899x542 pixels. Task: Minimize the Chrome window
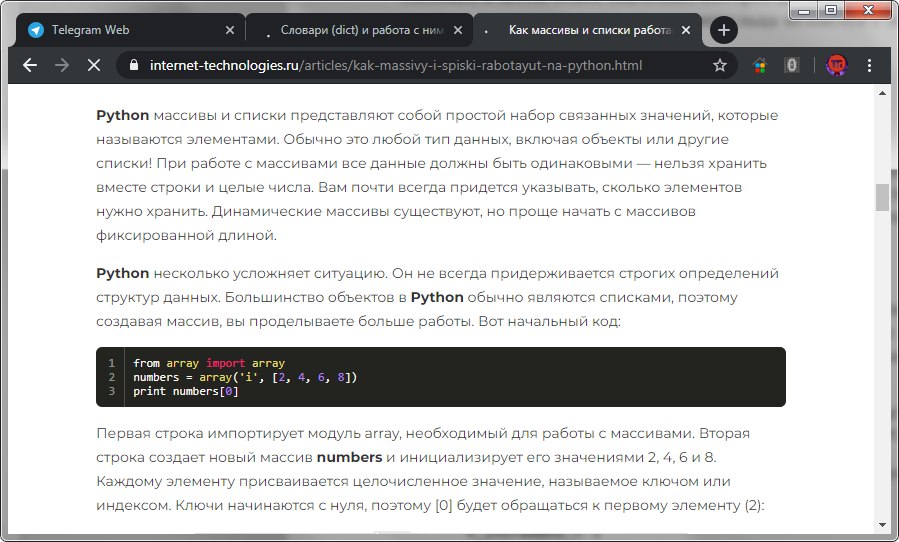click(804, 10)
